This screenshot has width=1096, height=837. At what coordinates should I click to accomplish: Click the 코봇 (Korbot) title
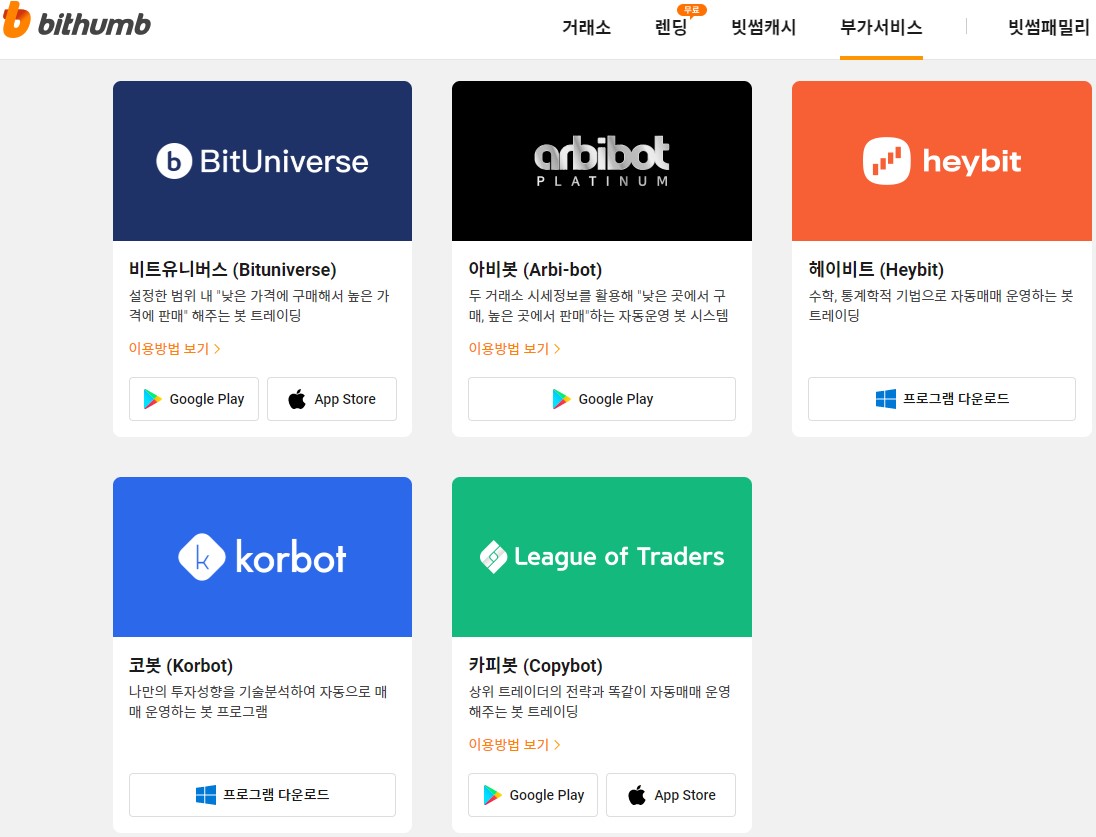(x=181, y=665)
